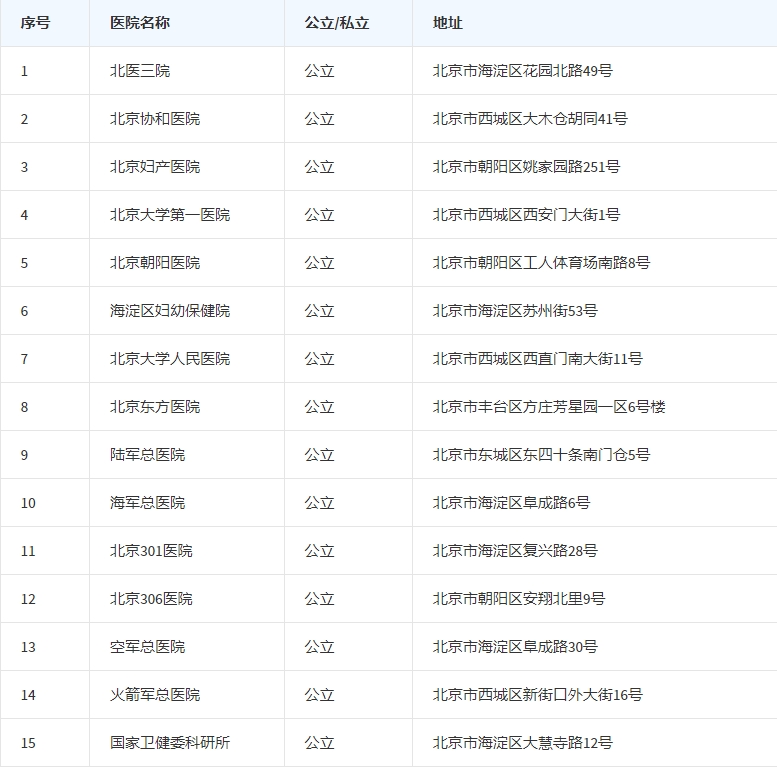The width and height of the screenshot is (777, 768).
Task: Click address 北京市东城区东四十条南门仓5号
Action: tap(541, 455)
